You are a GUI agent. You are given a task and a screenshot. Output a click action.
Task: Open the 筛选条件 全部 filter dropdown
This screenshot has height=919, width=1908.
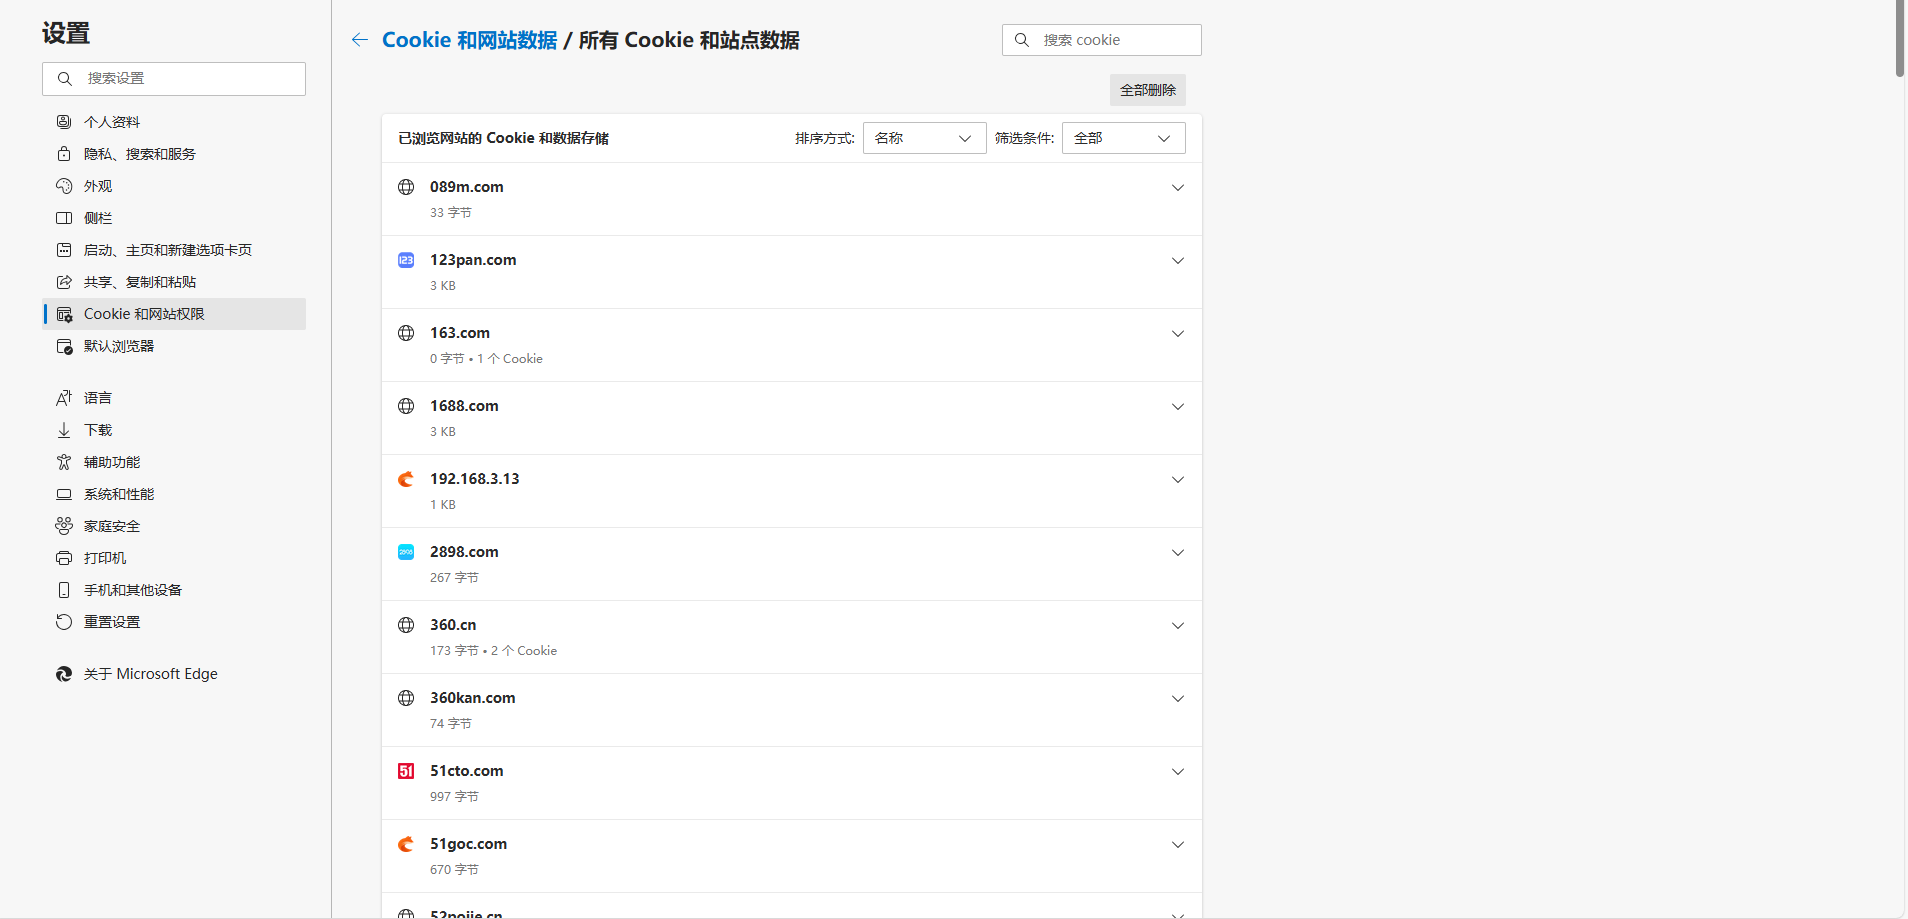click(1123, 138)
